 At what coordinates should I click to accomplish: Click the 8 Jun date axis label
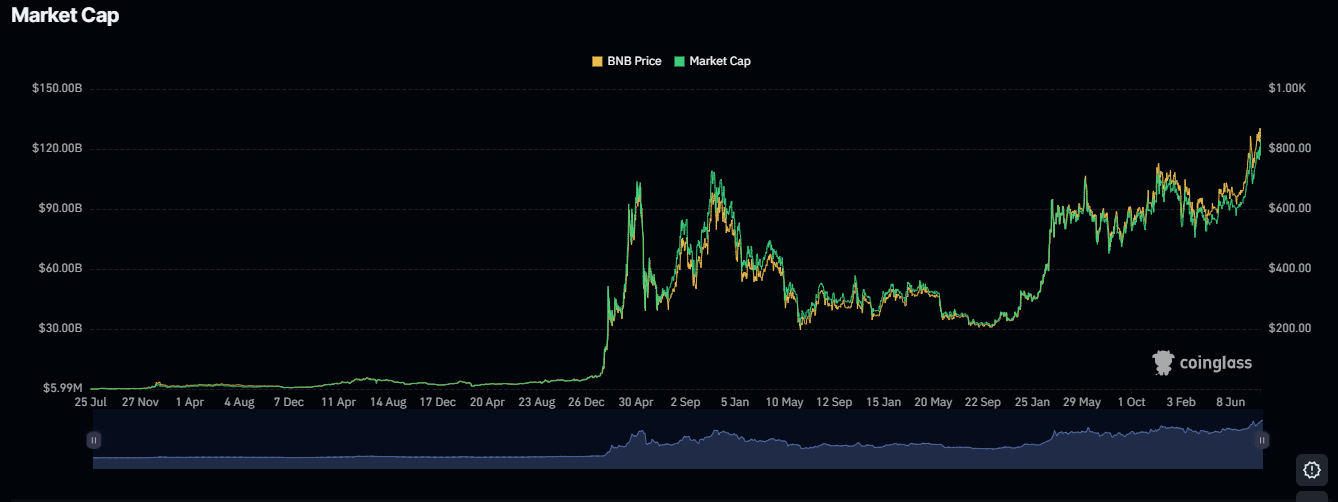(1229, 402)
